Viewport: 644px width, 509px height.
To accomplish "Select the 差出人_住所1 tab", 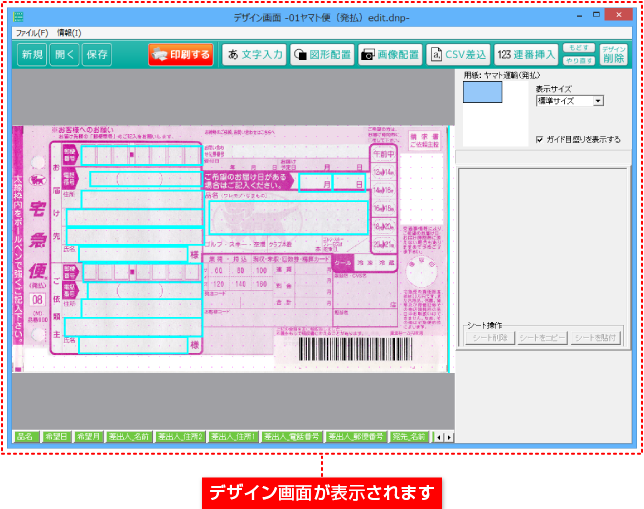I will coord(233,437).
